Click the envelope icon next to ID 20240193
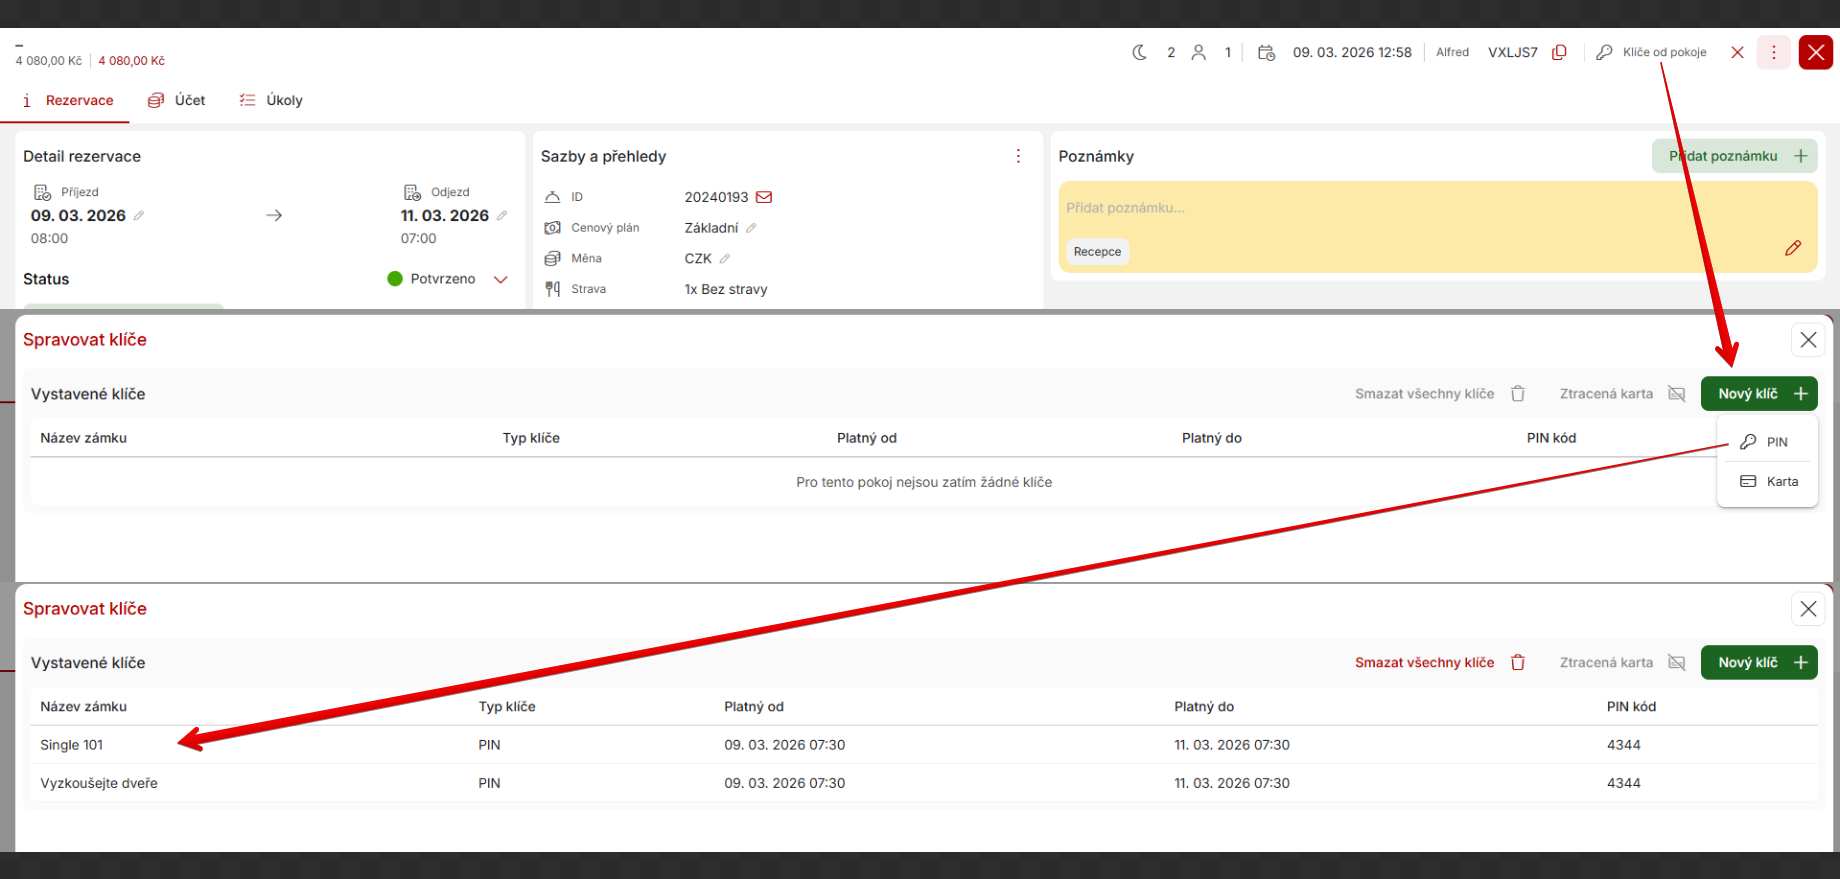Screen dimensions: 1840x879 click(764, 197)
